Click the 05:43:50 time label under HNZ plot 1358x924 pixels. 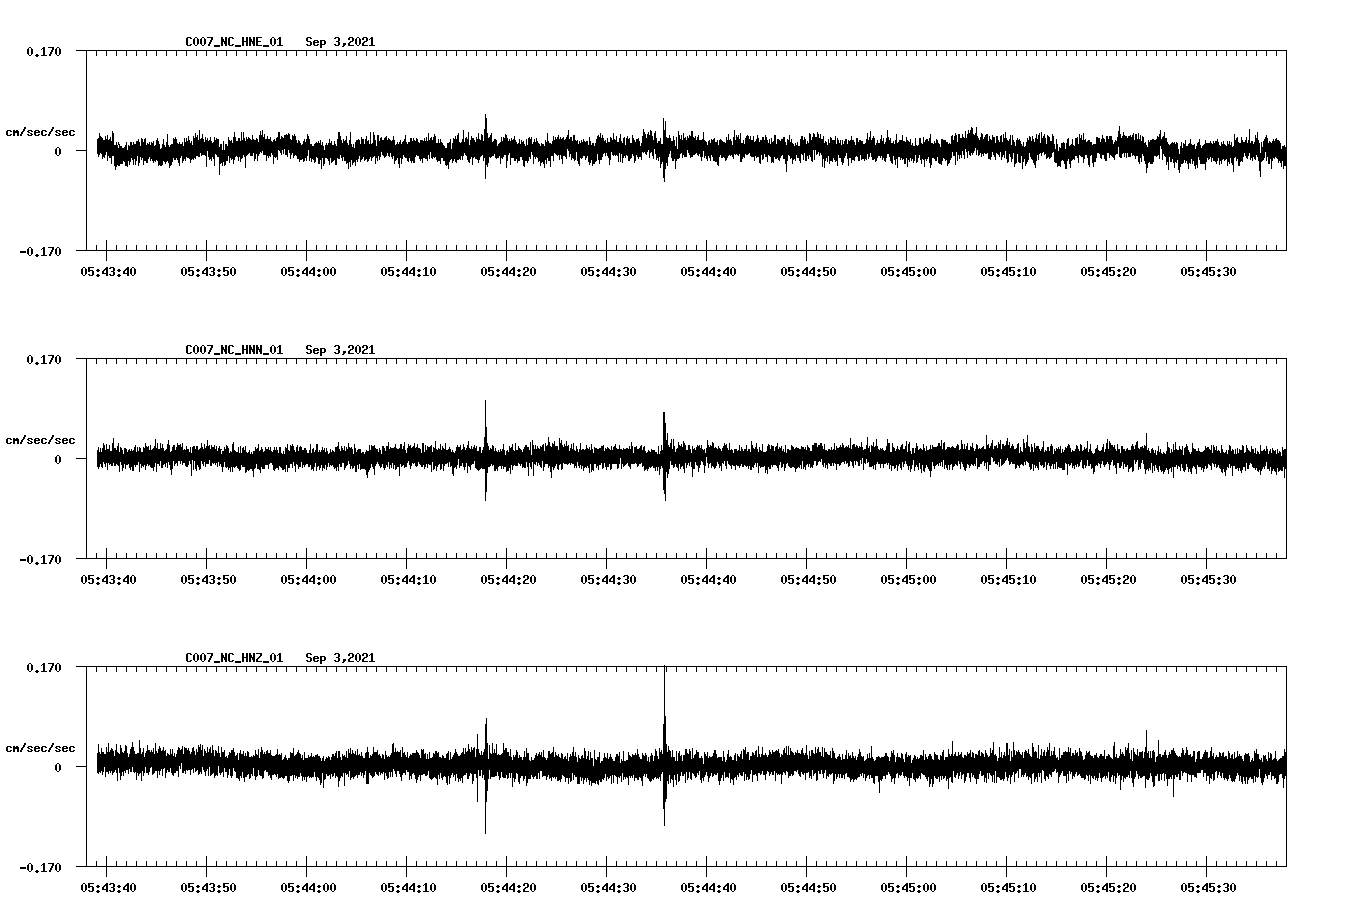pos(208,887)
